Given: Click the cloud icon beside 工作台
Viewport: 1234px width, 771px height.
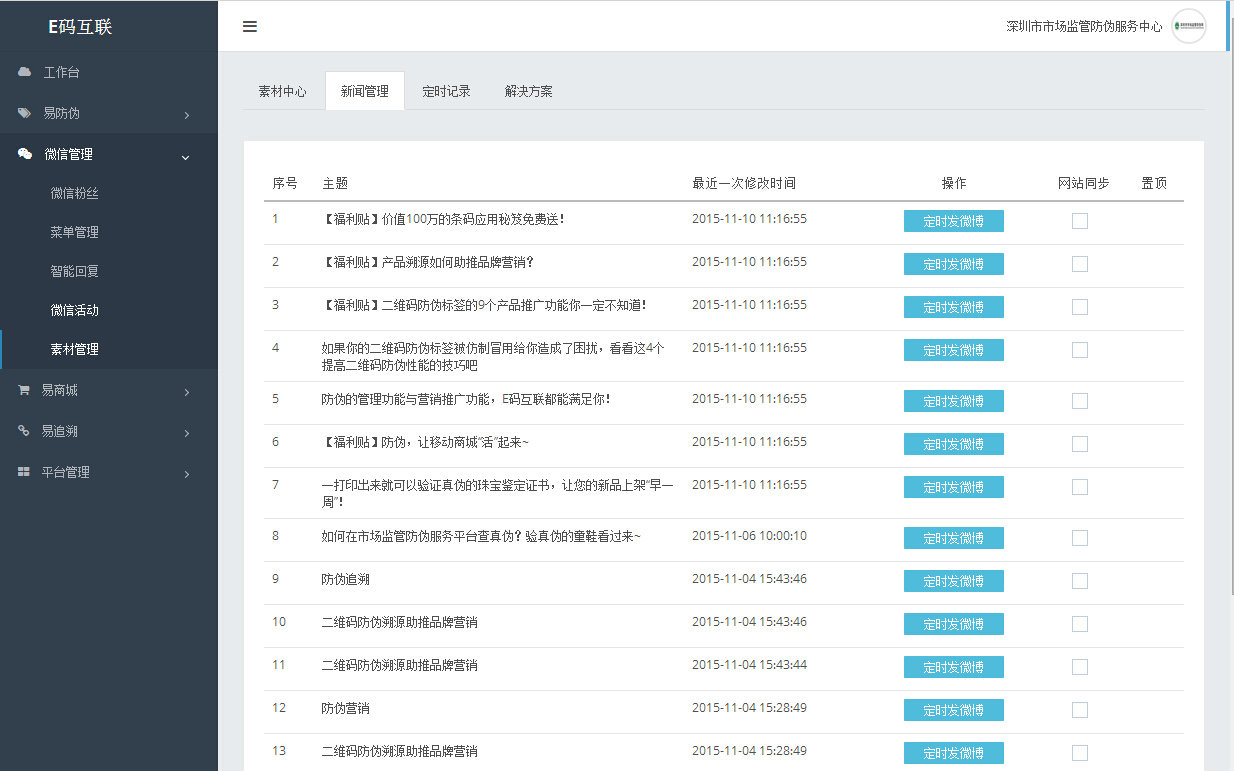Looking at the screenshot, I should click(x=24, y=72).
